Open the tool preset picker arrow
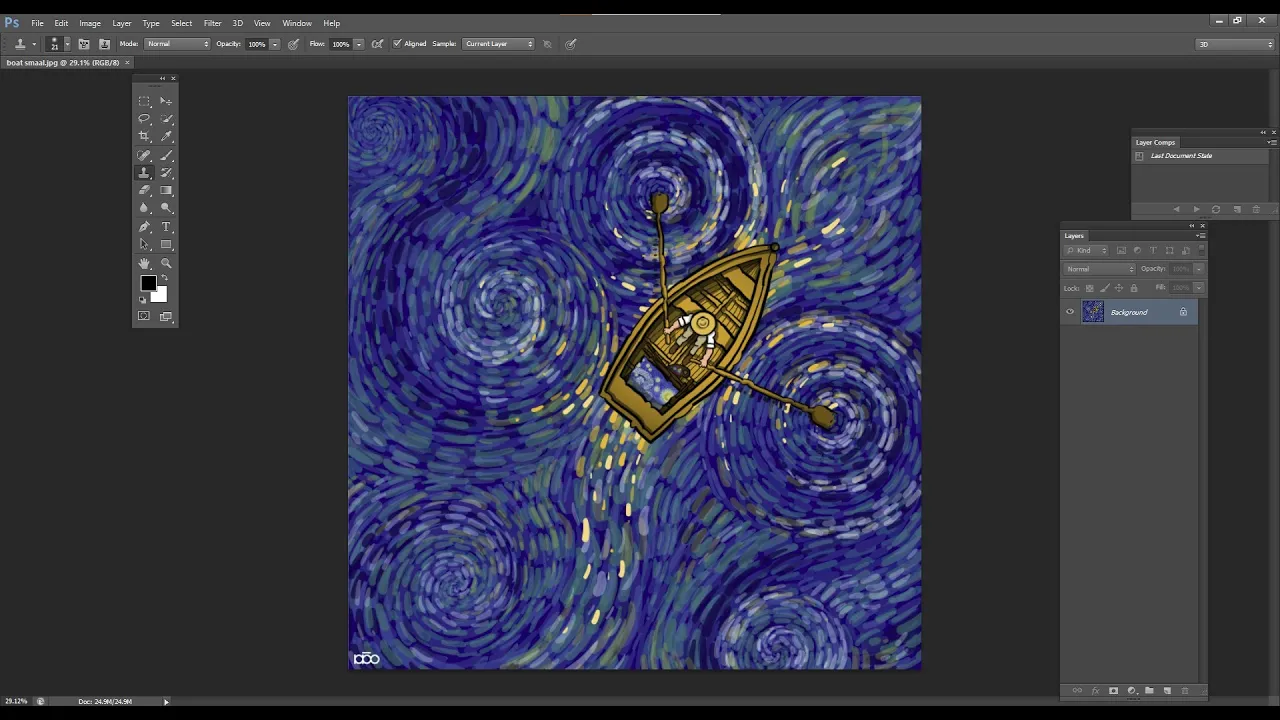The image size is (1280, 720). coord(33,44)
